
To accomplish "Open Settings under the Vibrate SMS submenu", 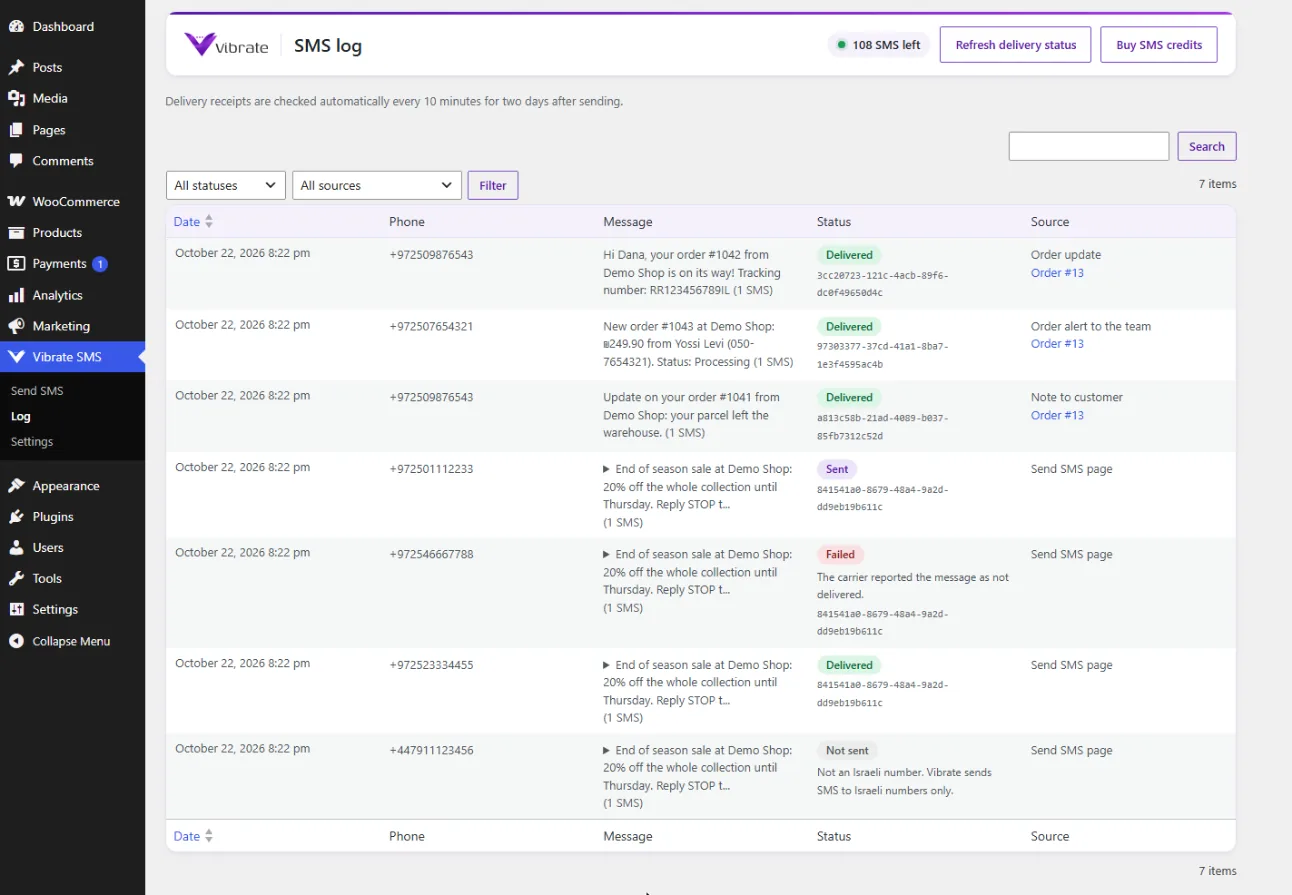I will pos(32,442).
